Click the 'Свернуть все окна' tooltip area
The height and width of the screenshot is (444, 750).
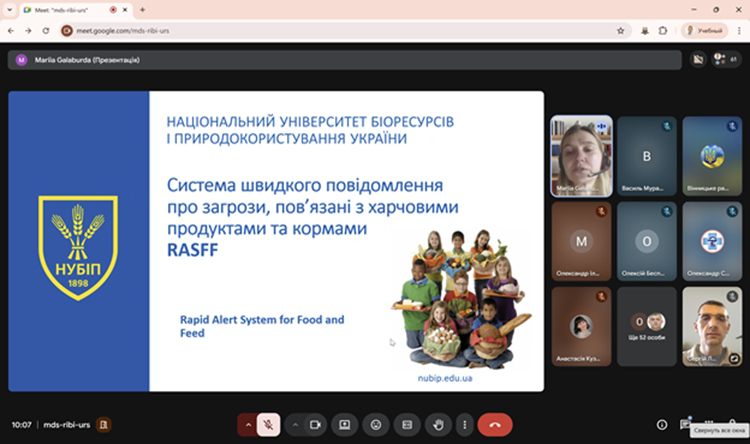coord(719,430)
